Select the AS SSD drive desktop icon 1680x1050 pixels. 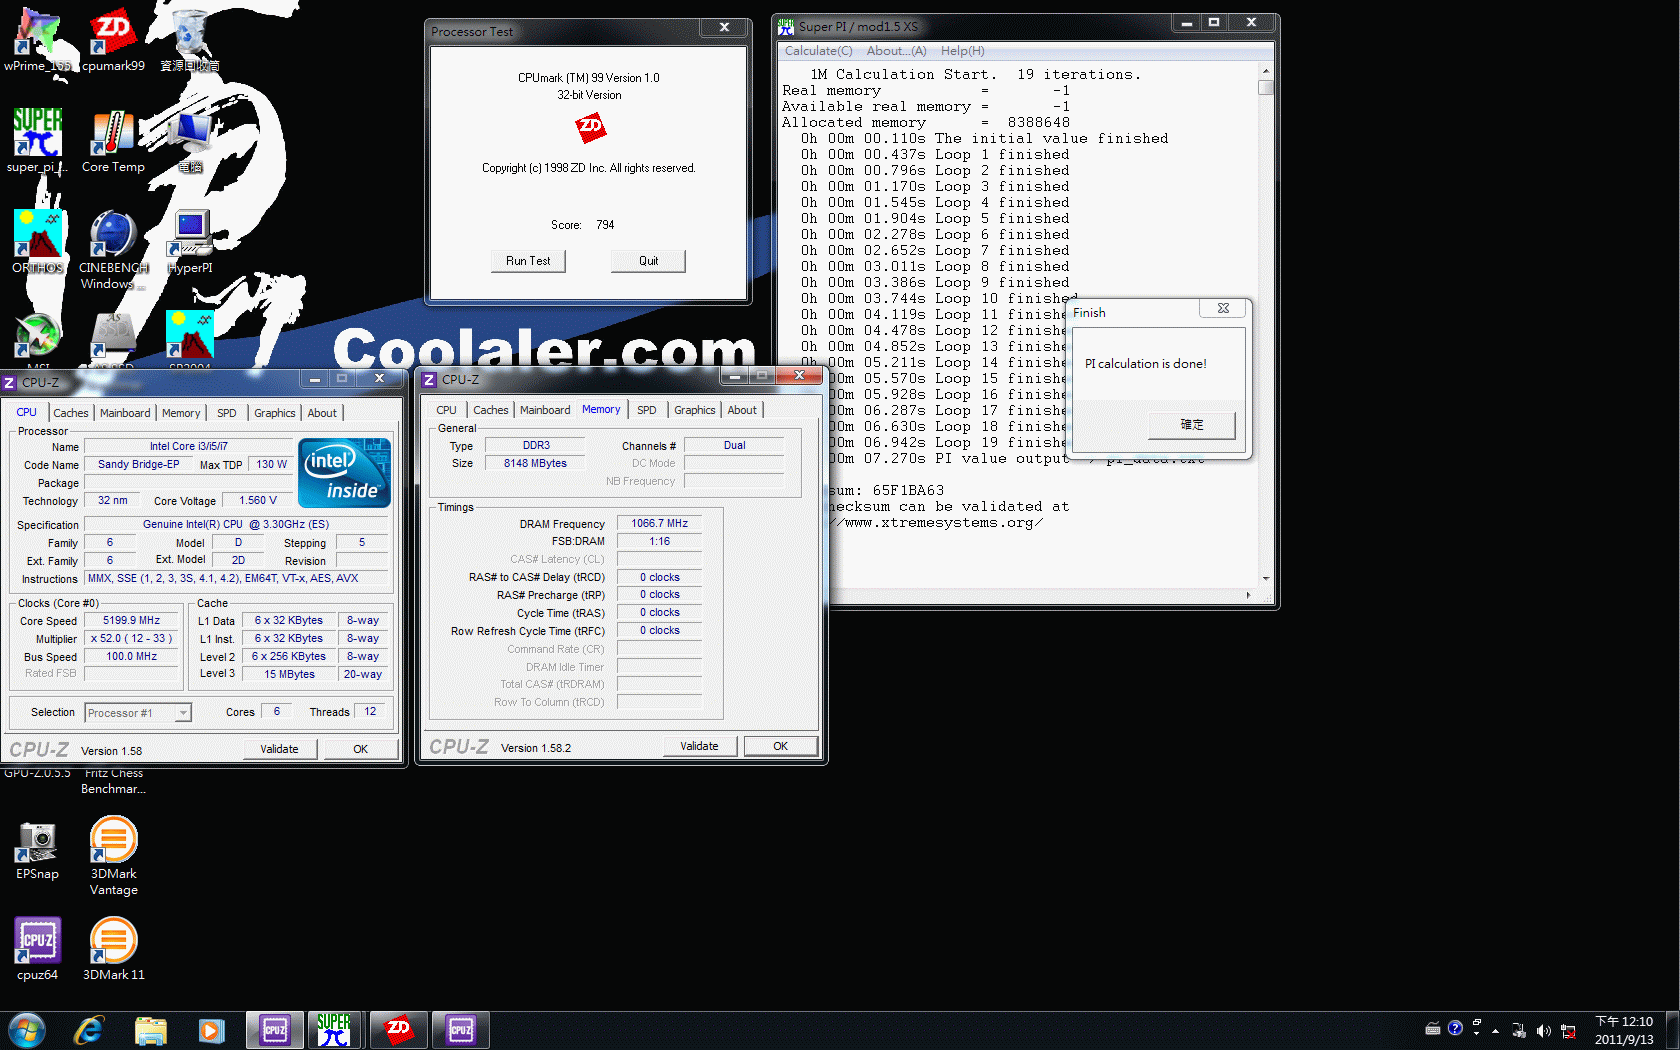pos(113,338)
